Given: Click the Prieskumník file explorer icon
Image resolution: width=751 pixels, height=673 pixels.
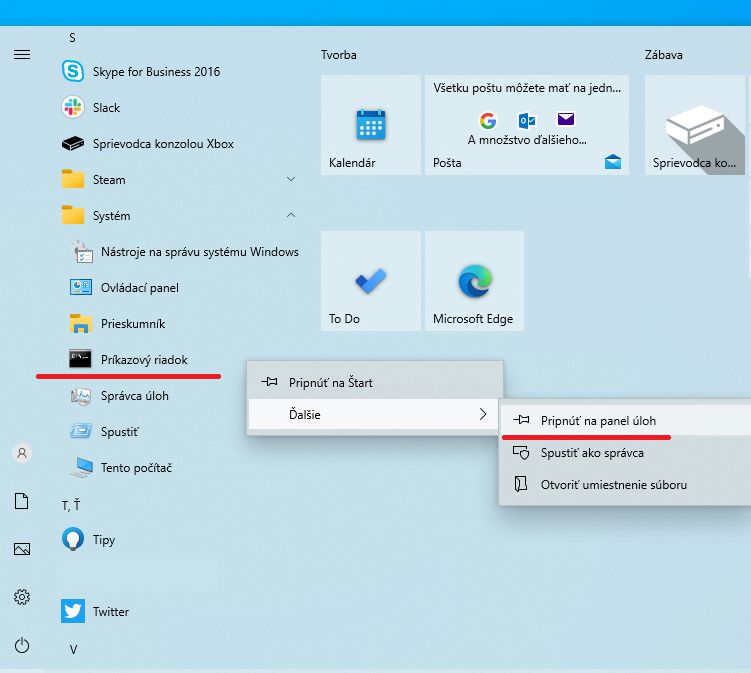Looking at the screenshot, I should point(81,323).
